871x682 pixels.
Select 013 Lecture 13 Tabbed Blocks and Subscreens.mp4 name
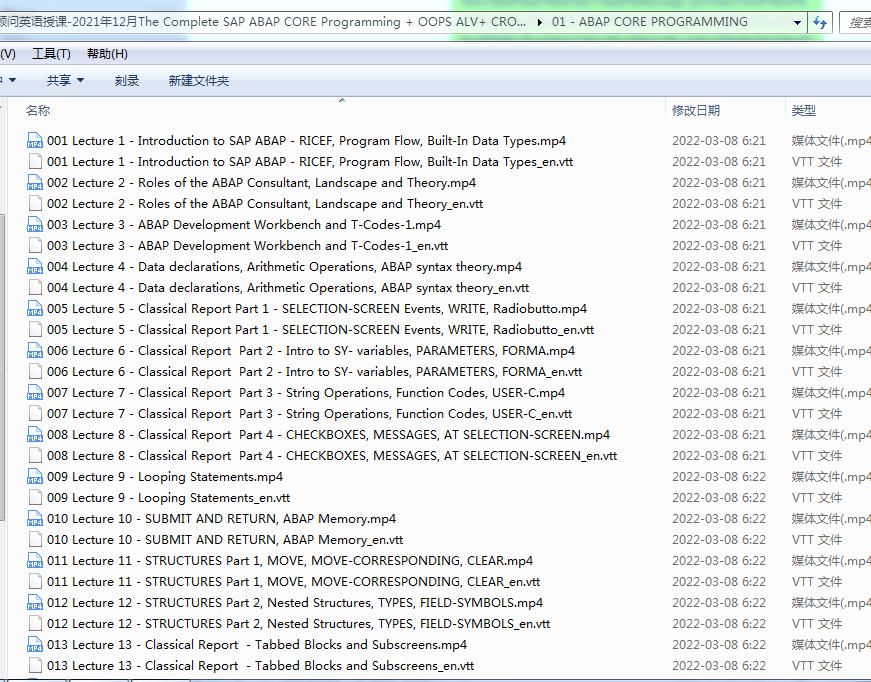point(257,645)
